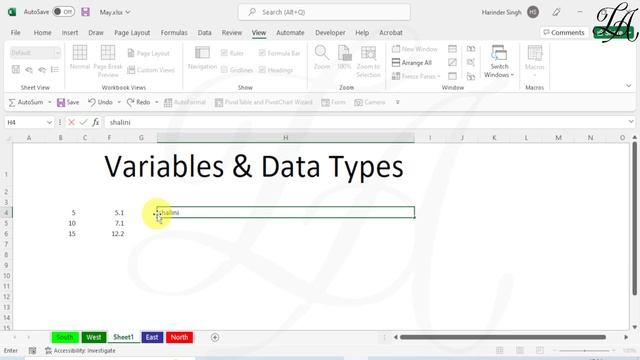Expand the Redo history dropdown
The height and width of the screenshot is (360, 640).
point(156,102)
